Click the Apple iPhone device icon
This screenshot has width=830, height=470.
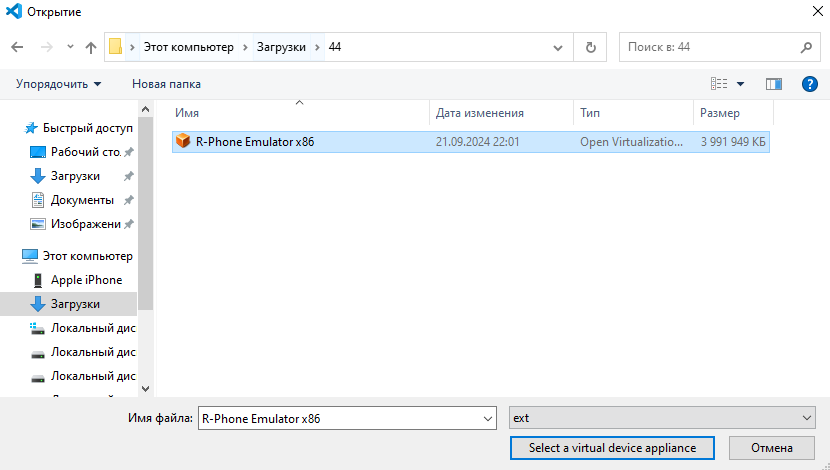point(38,280)
